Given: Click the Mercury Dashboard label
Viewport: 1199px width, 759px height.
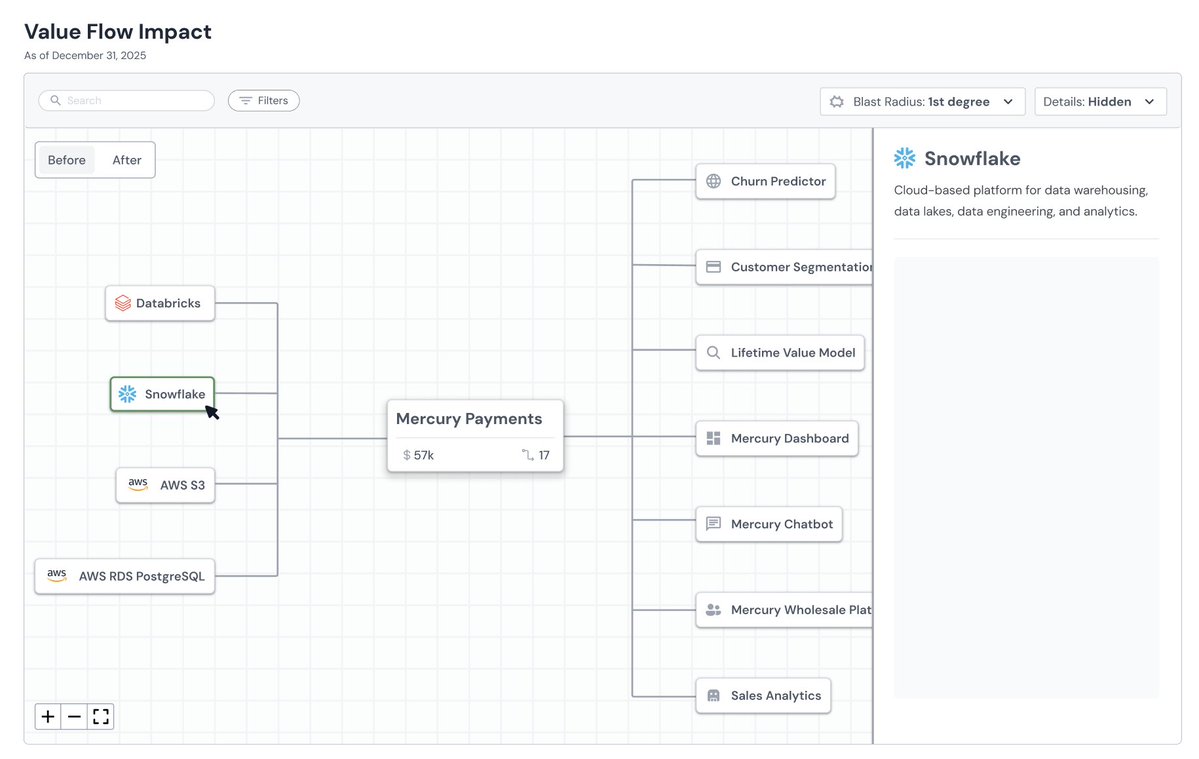Looking at the screenshot, I should tap(789, 438).
